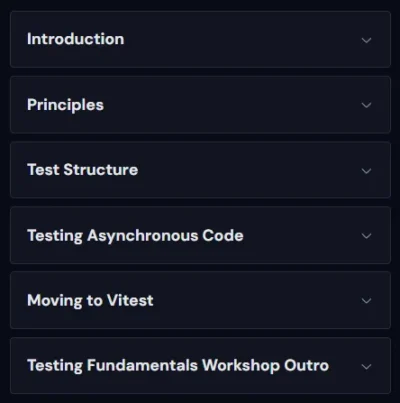Expand Test Structure using its chevron arrow
400x403 pixels.
[x=366, y=171]
